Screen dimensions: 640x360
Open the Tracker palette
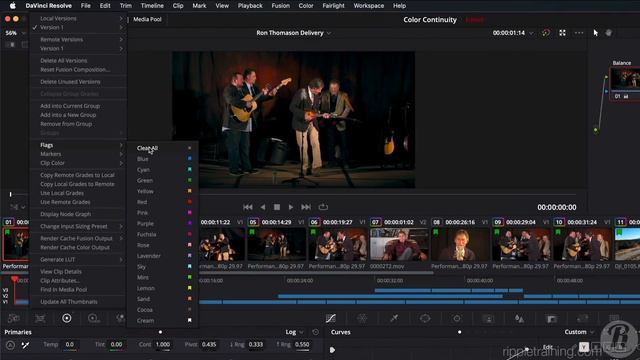click(456, 318)
